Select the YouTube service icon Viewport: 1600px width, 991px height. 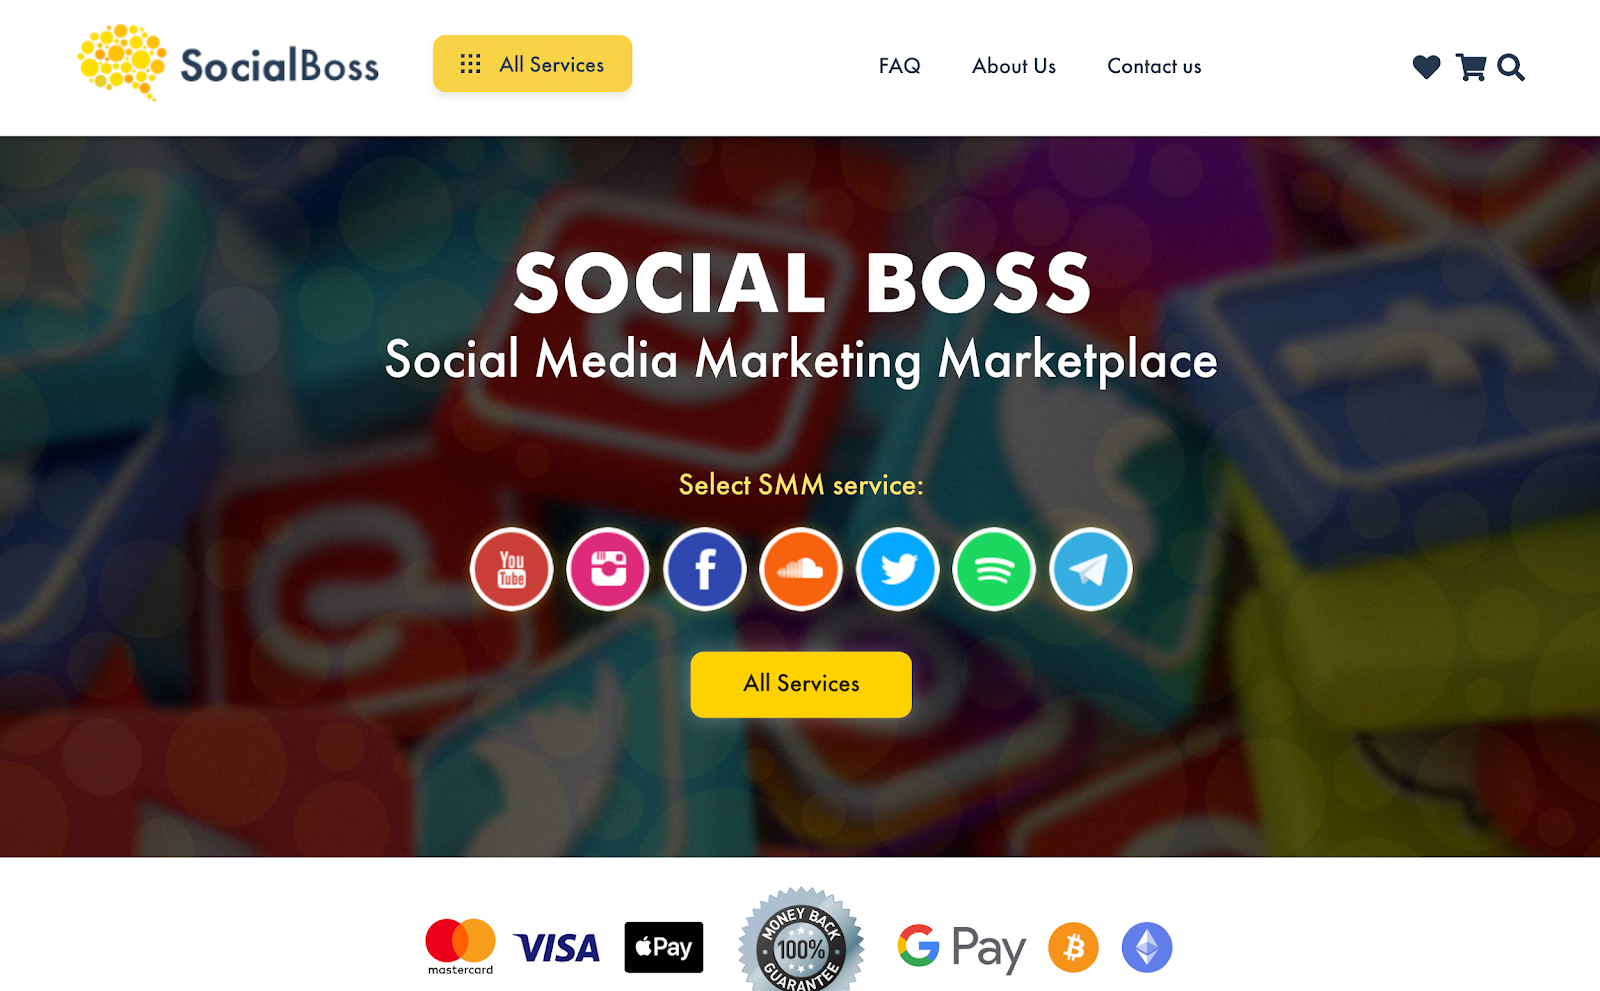click(x=511, y=569)
